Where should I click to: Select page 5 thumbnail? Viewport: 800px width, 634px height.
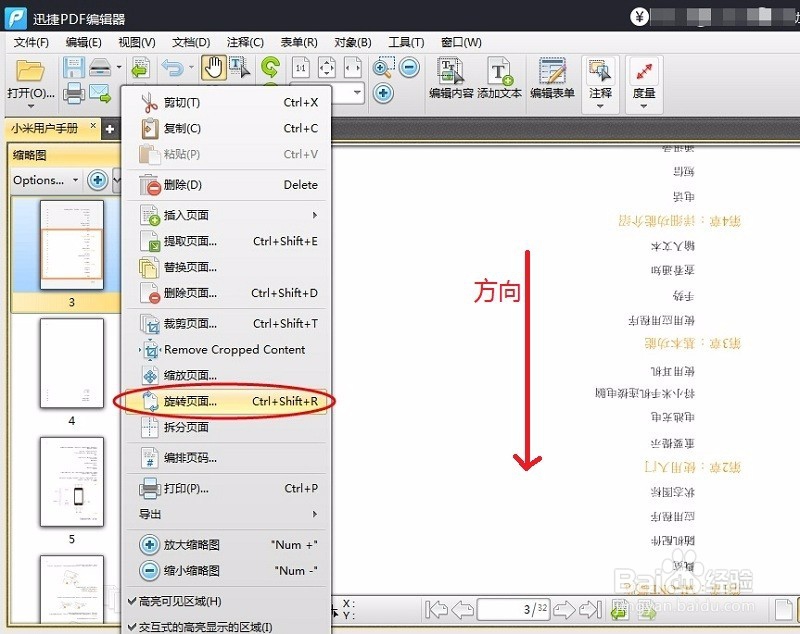[x=71, y=481]
